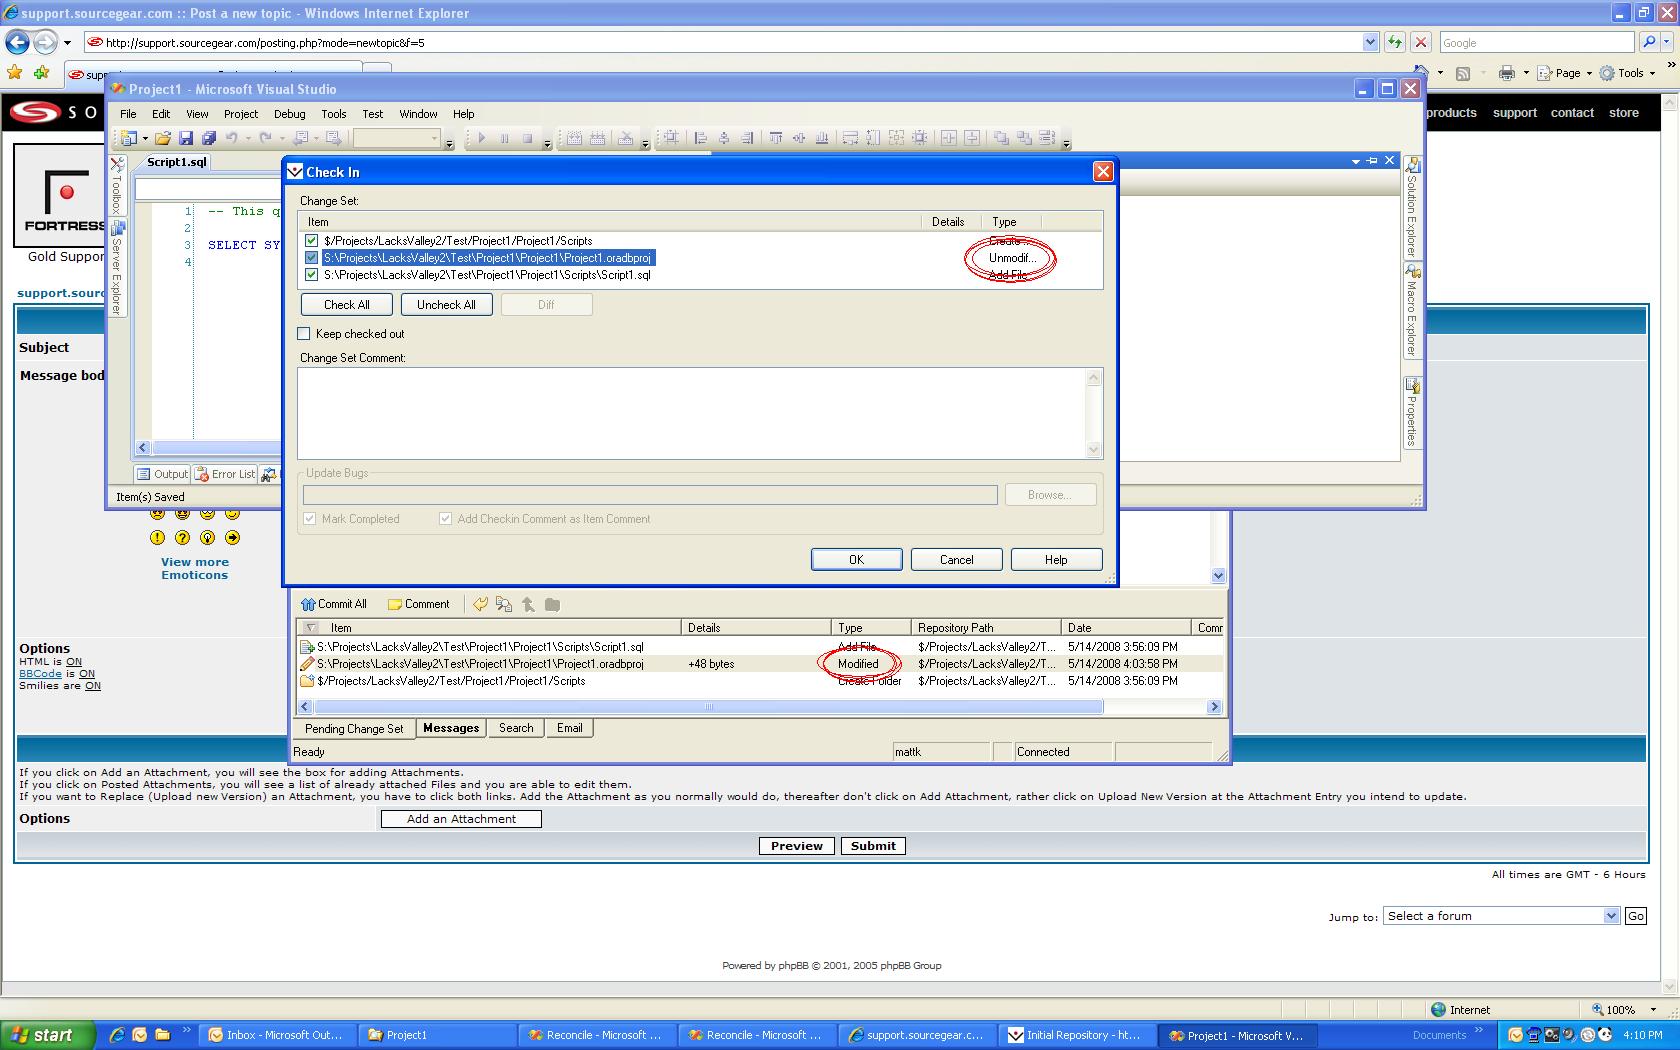Click the Print icon in IE command bar
Image resolution: width=1680 pixels, height=1050 pixels.
coord(1507,73)
